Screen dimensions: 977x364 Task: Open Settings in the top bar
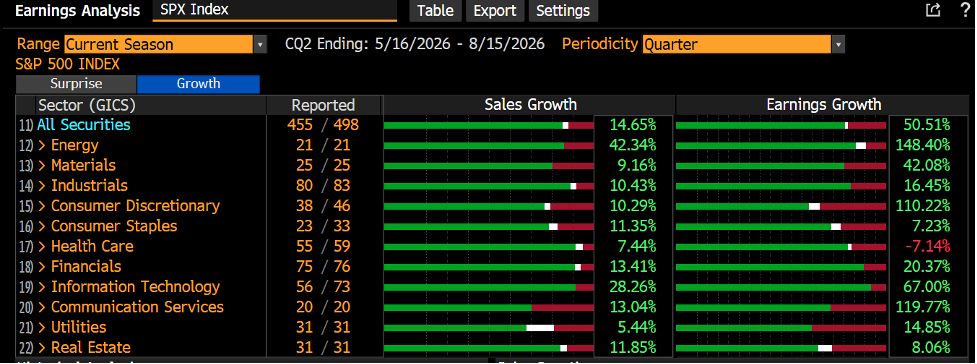[x=563, y=11]
